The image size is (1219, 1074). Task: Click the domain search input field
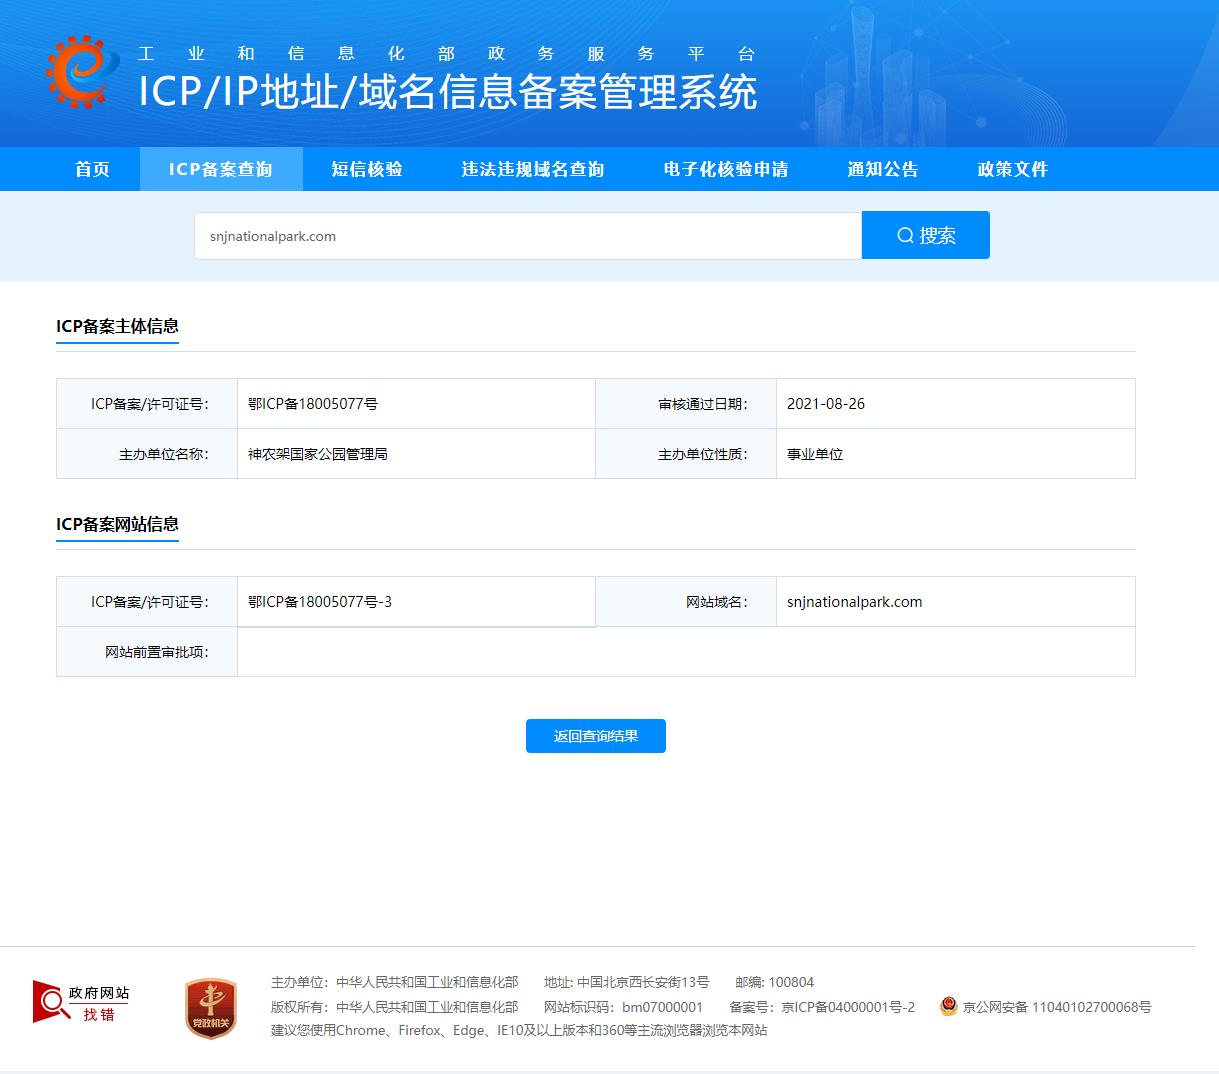coord(527,236)
